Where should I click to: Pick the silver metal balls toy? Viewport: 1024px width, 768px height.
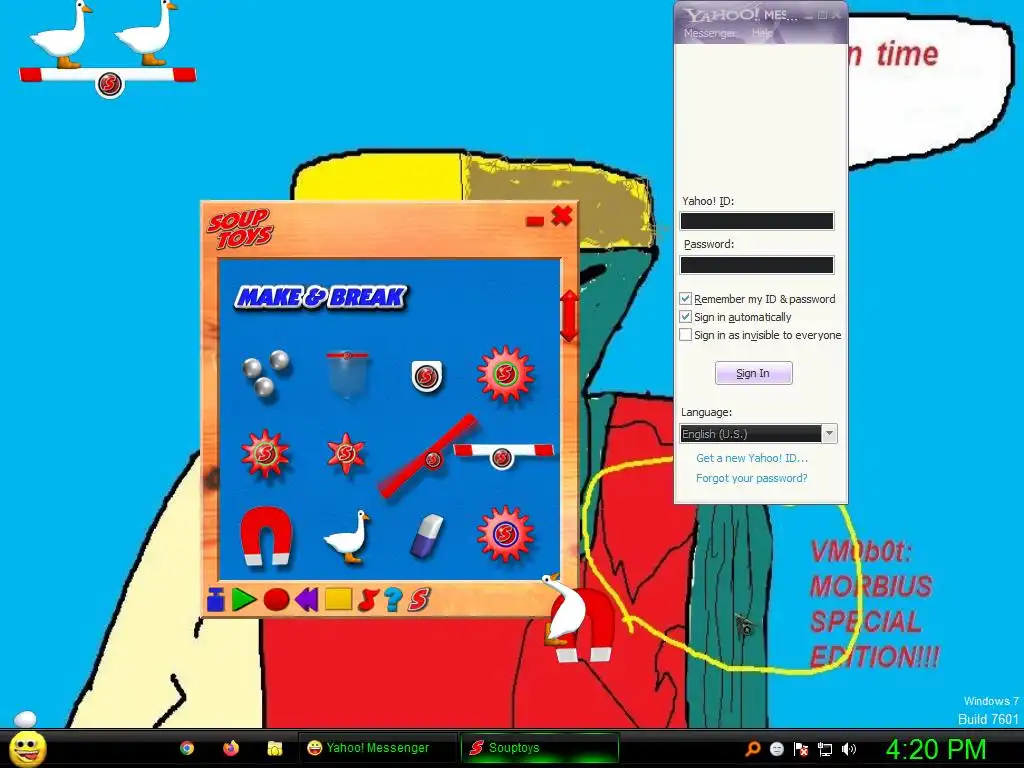click(x=266, y=374)
